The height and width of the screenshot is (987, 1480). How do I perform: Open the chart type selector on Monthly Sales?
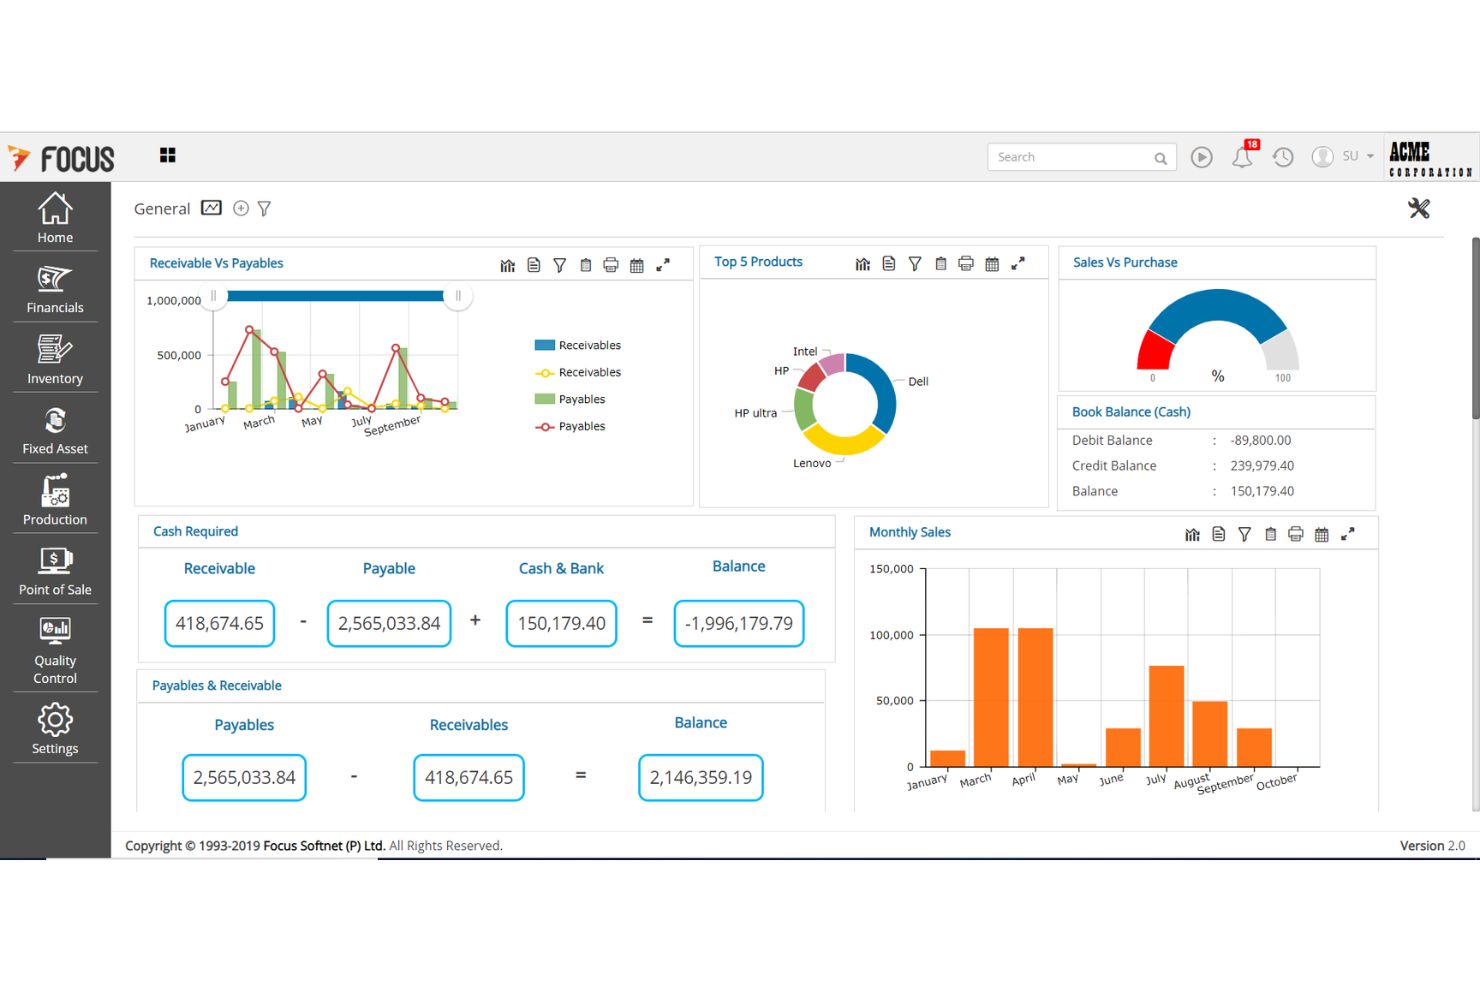pos(1192,534)
